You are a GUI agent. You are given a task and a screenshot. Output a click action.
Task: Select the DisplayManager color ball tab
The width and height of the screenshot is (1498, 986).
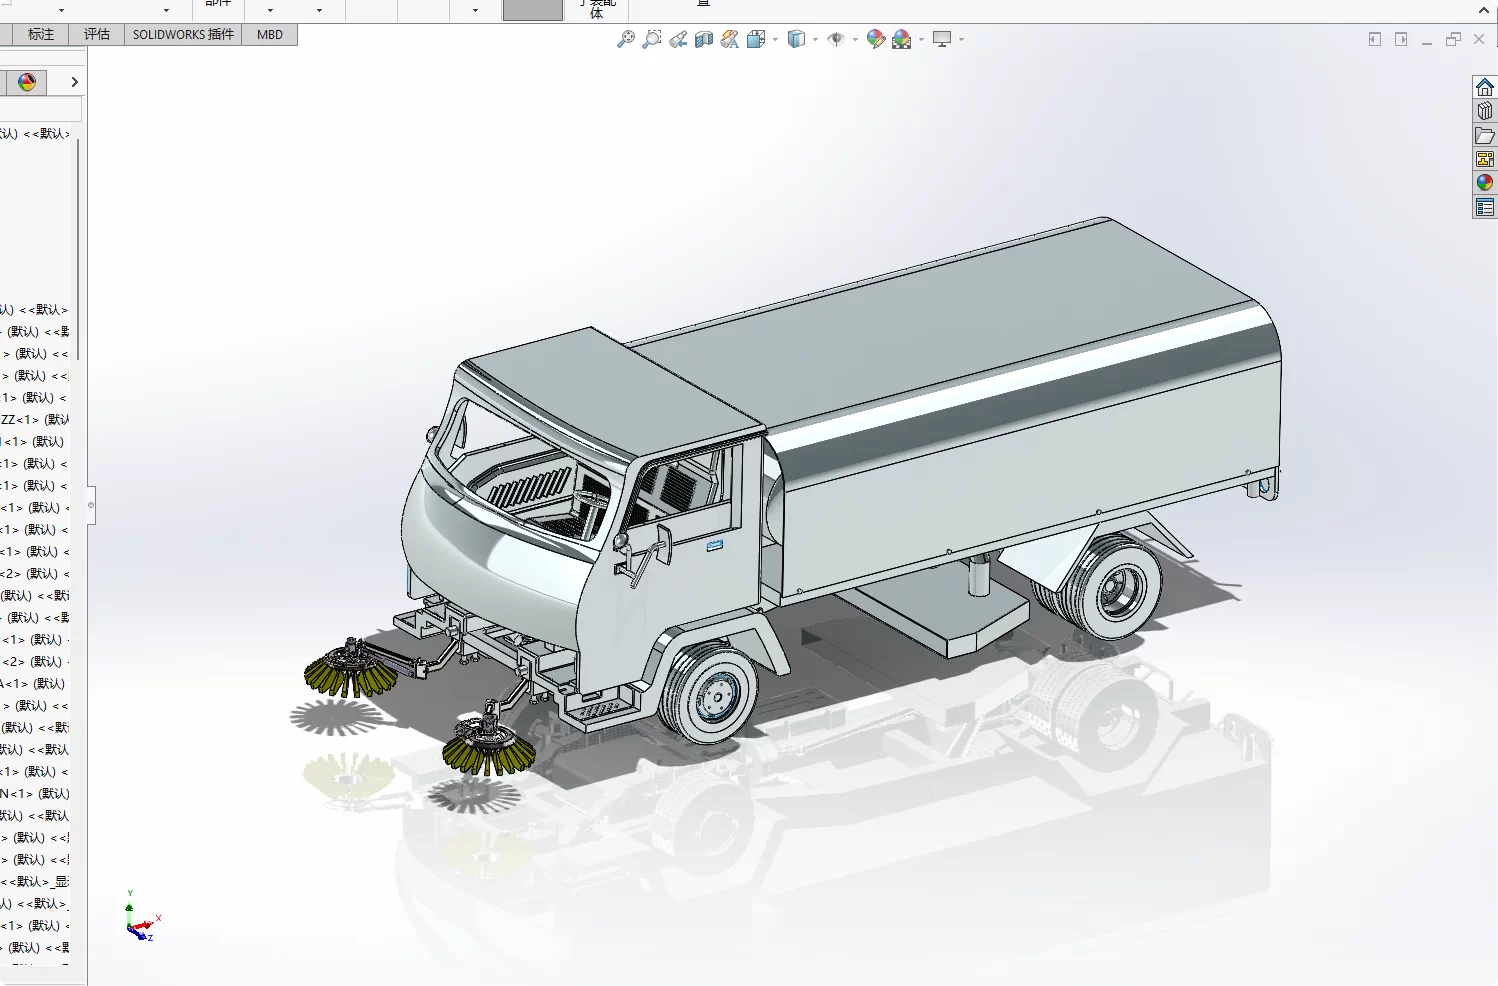coord(27,82)
